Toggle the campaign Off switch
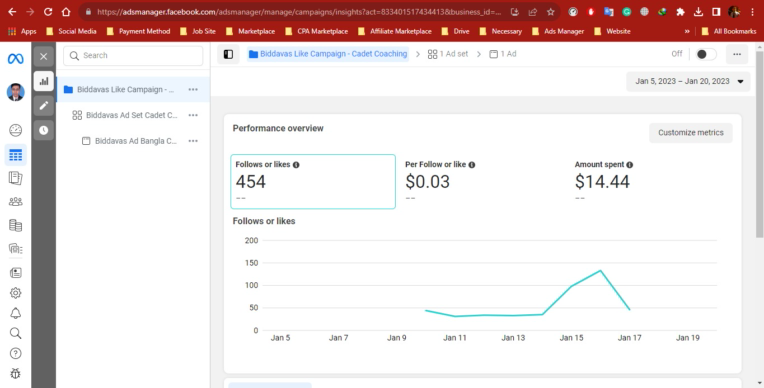 (706, 54)
